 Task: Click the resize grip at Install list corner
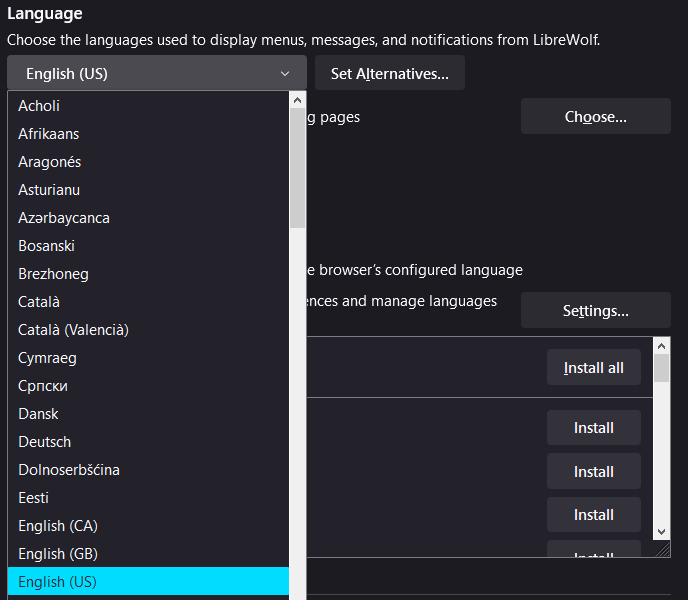click(x=662, y=550)
